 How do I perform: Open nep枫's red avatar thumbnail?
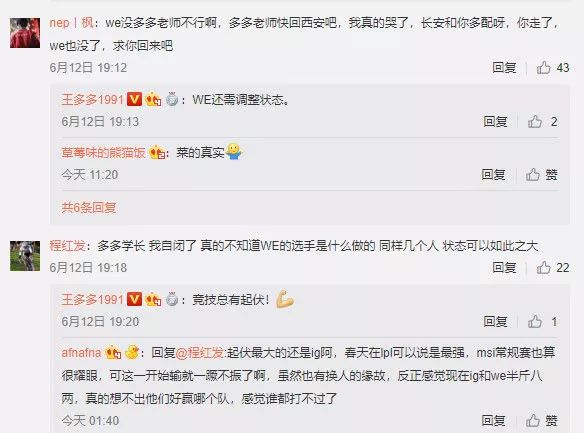[25, 33]
